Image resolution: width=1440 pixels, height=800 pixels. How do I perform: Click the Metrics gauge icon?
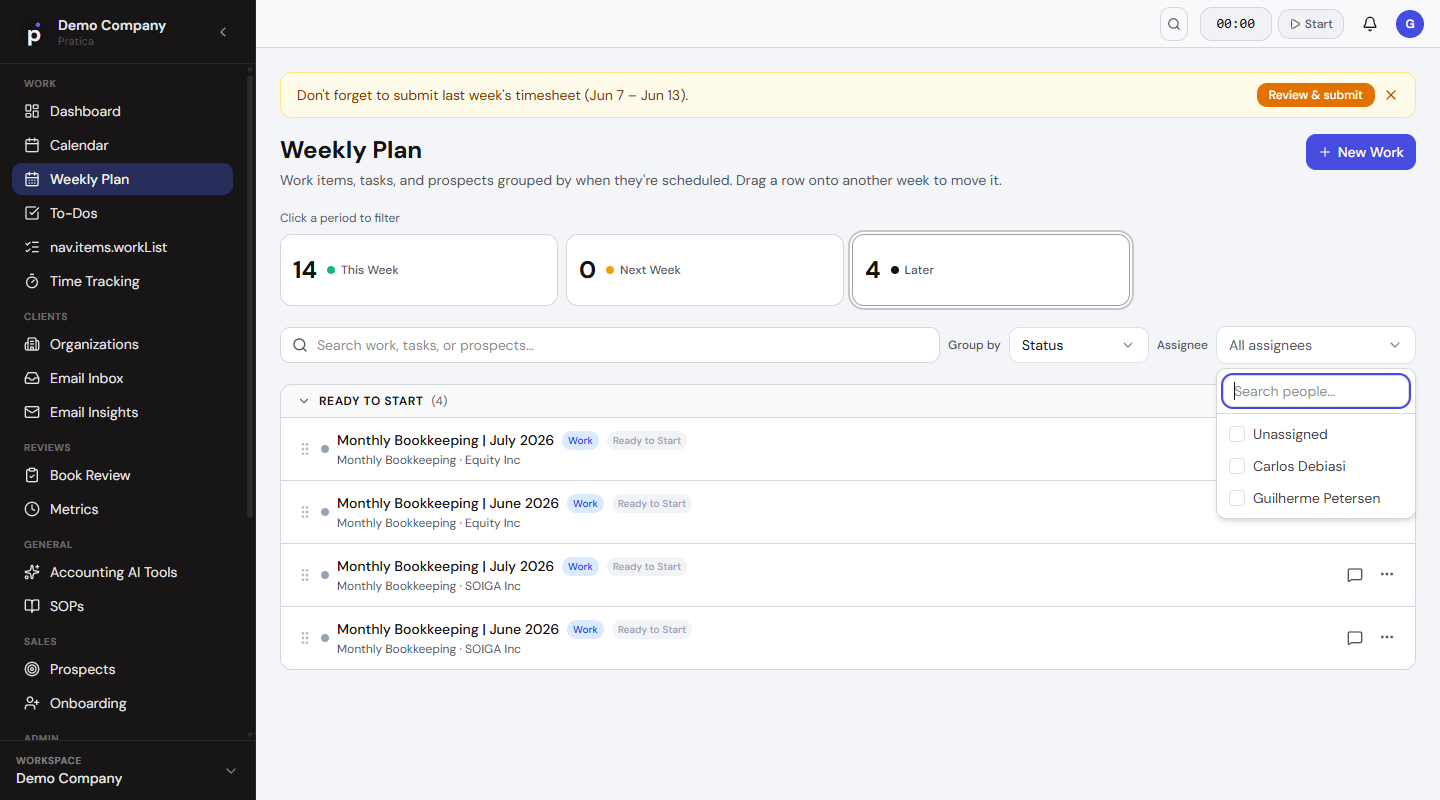(x=32, y=509)
